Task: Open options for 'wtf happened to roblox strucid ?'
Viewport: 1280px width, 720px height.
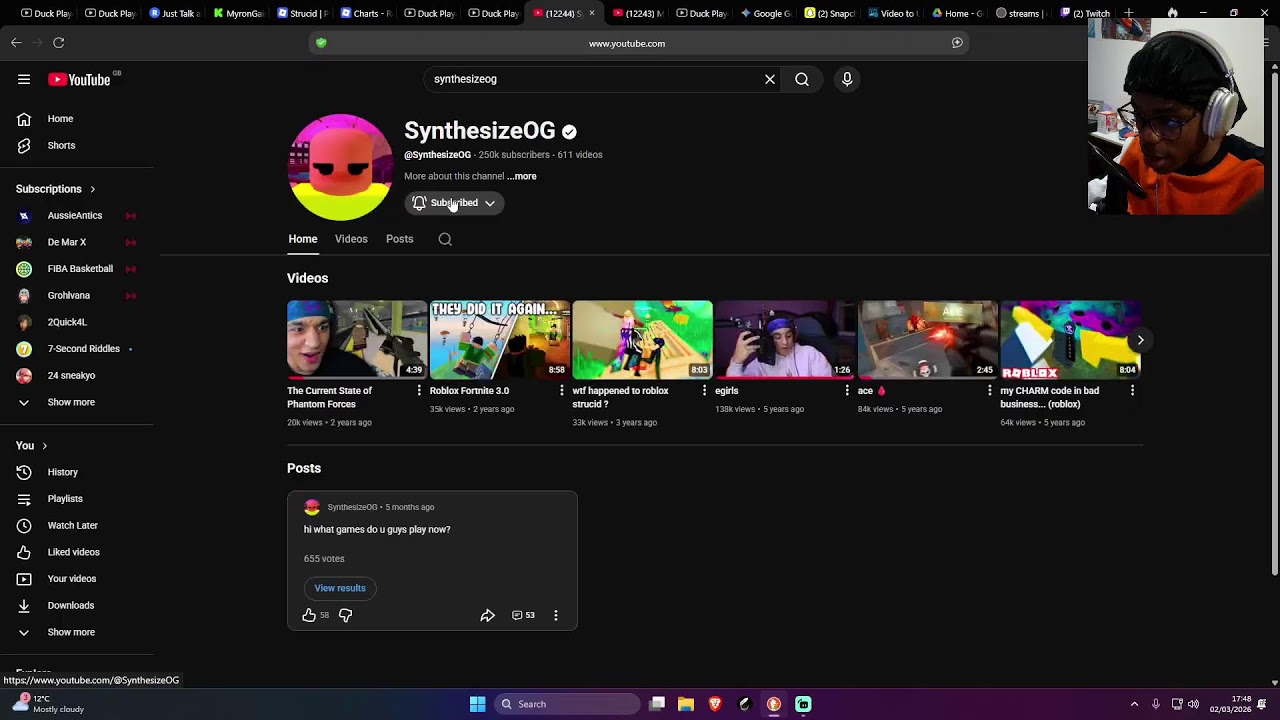Action: tap(704, 391)
